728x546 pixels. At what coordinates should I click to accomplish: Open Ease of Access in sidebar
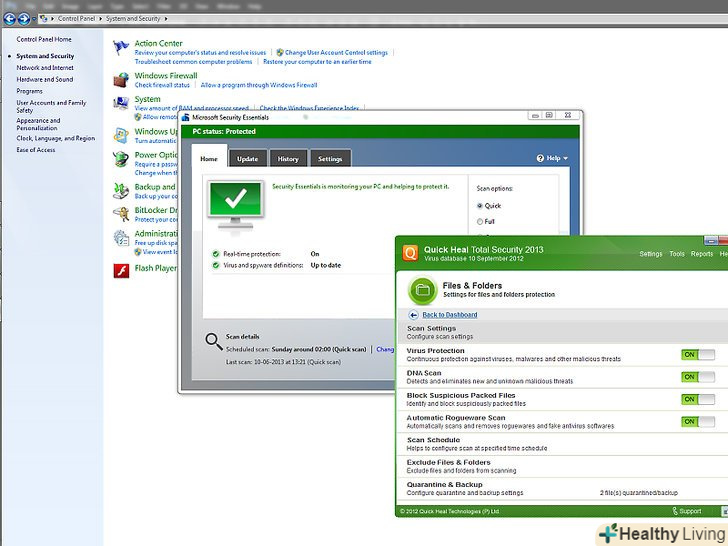click(36, 150)
